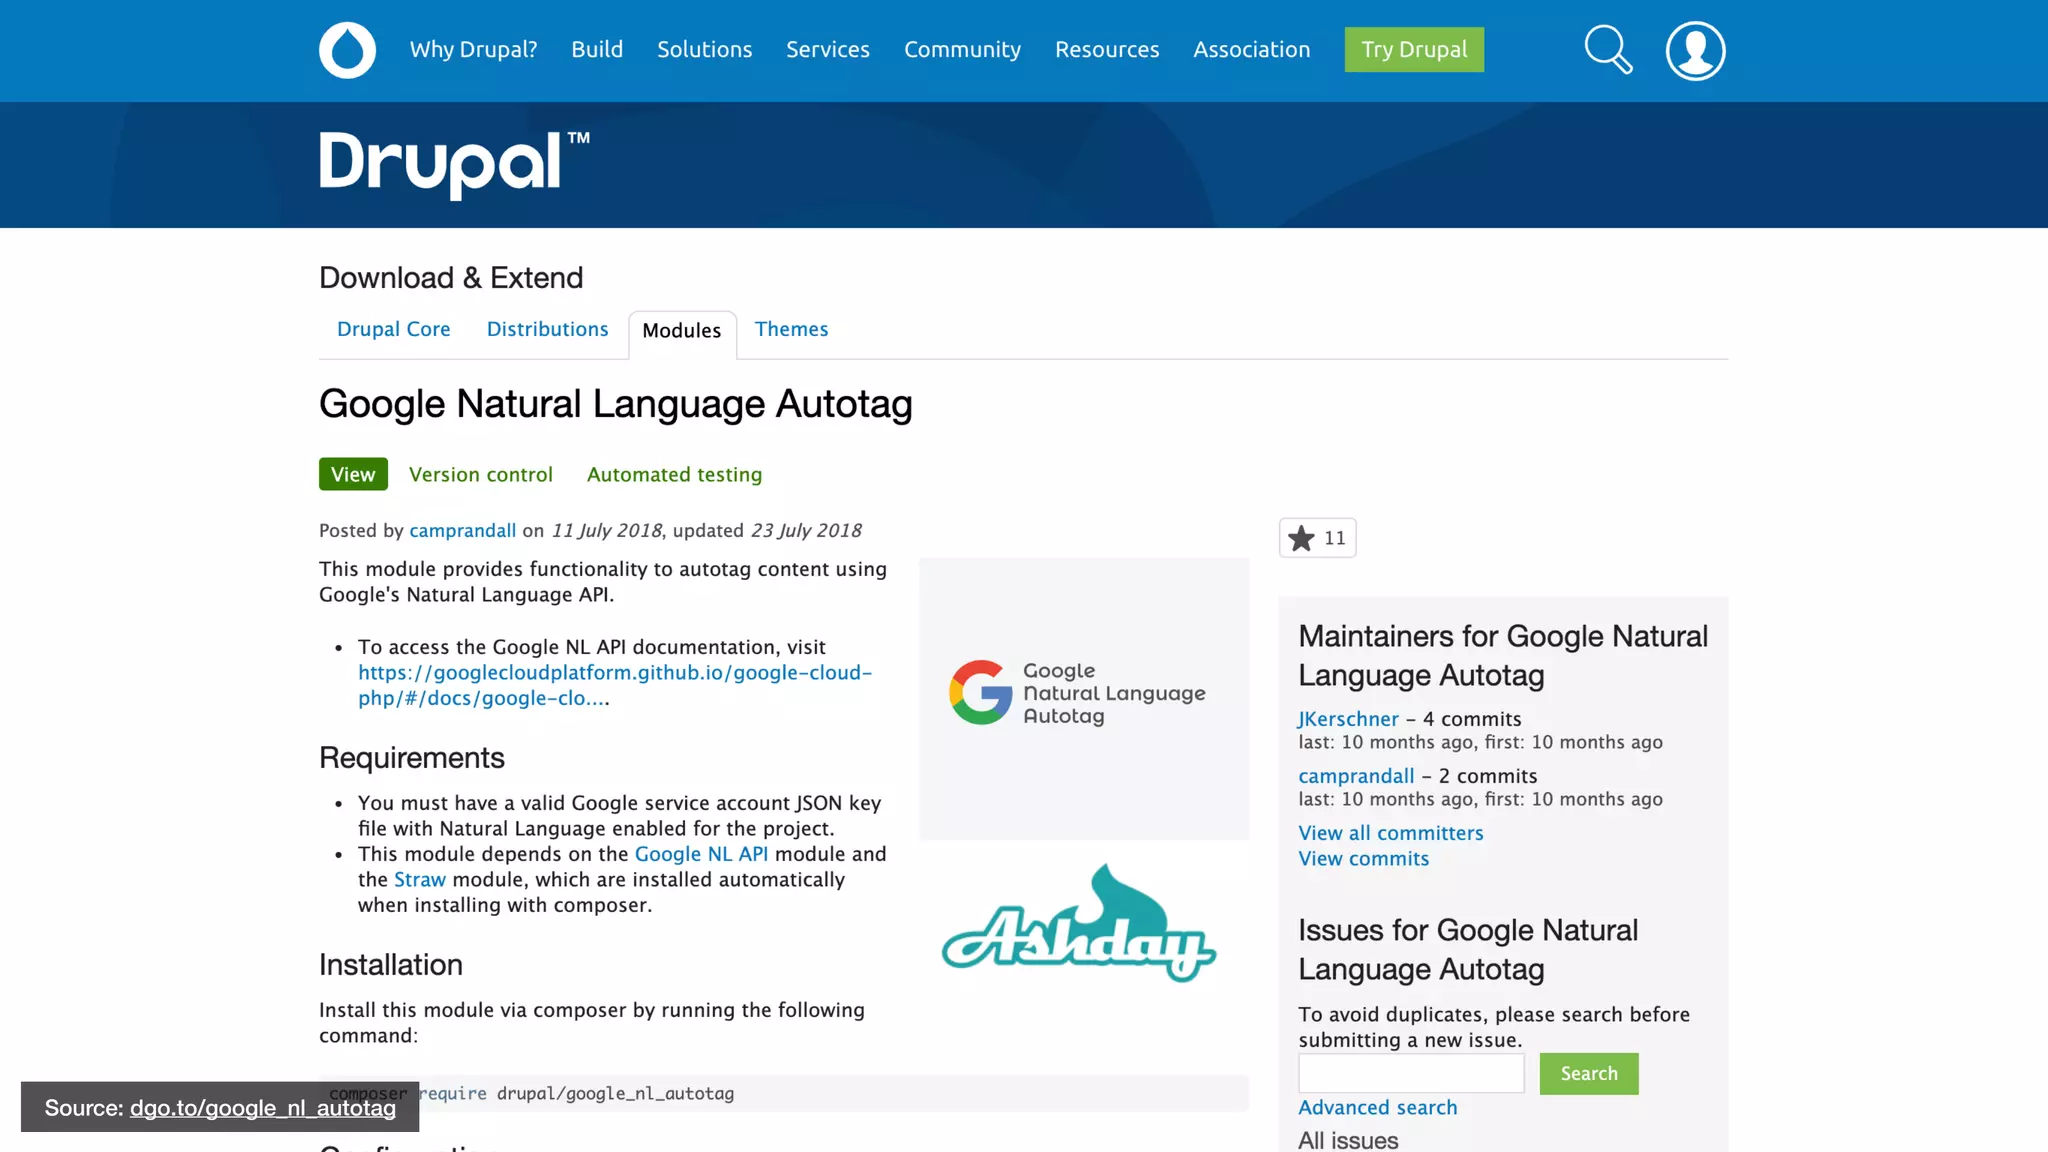The height and width of the screenshot is (1152, 2048).
Task: Open the Google NL API module link
Action: tap(701, 854)
